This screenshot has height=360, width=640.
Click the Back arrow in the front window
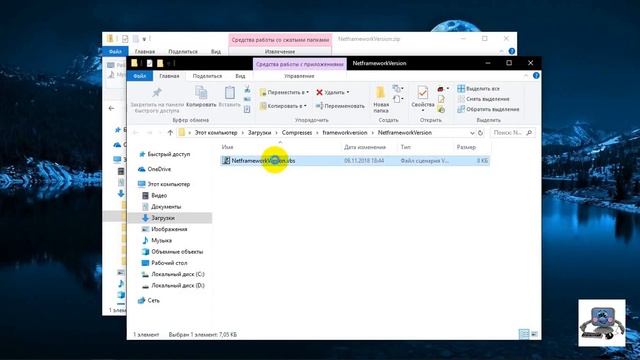pos(136,133)
